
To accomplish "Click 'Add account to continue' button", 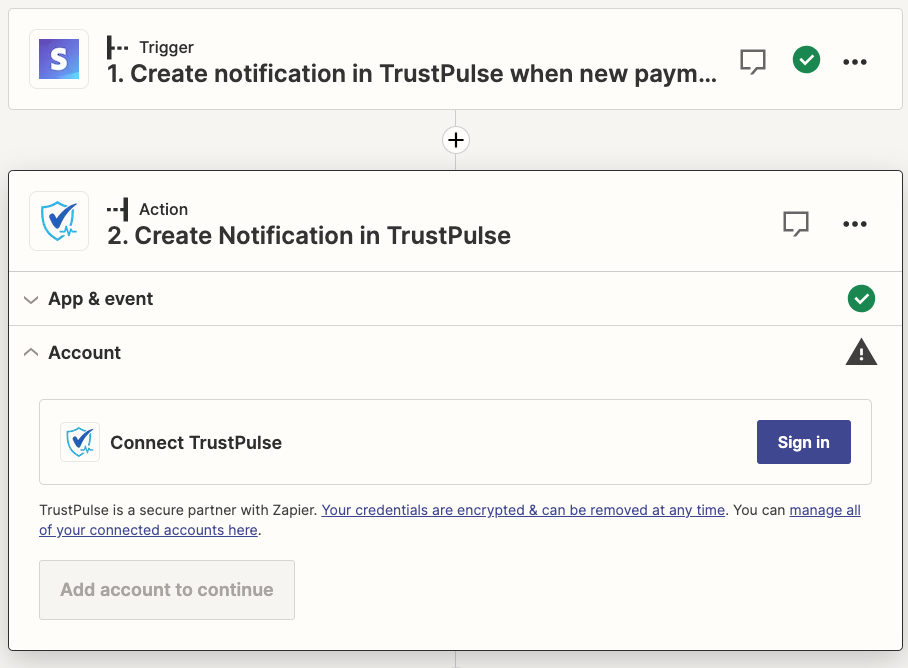I will pos(167,590).
